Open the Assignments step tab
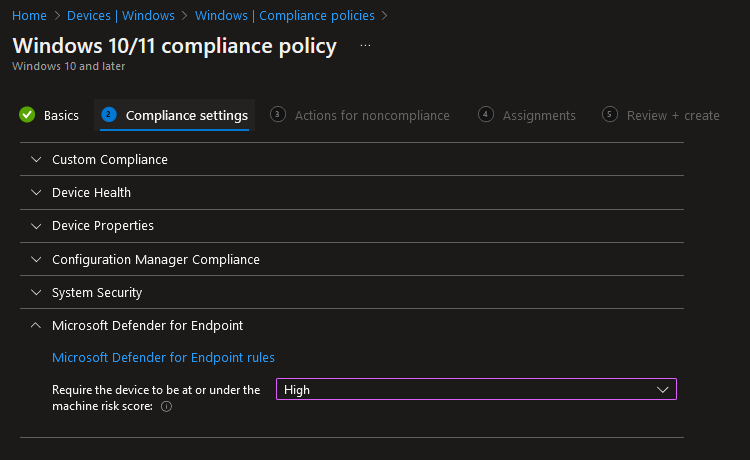This screenshot has height=460, width=750. (x=539, y=116)
